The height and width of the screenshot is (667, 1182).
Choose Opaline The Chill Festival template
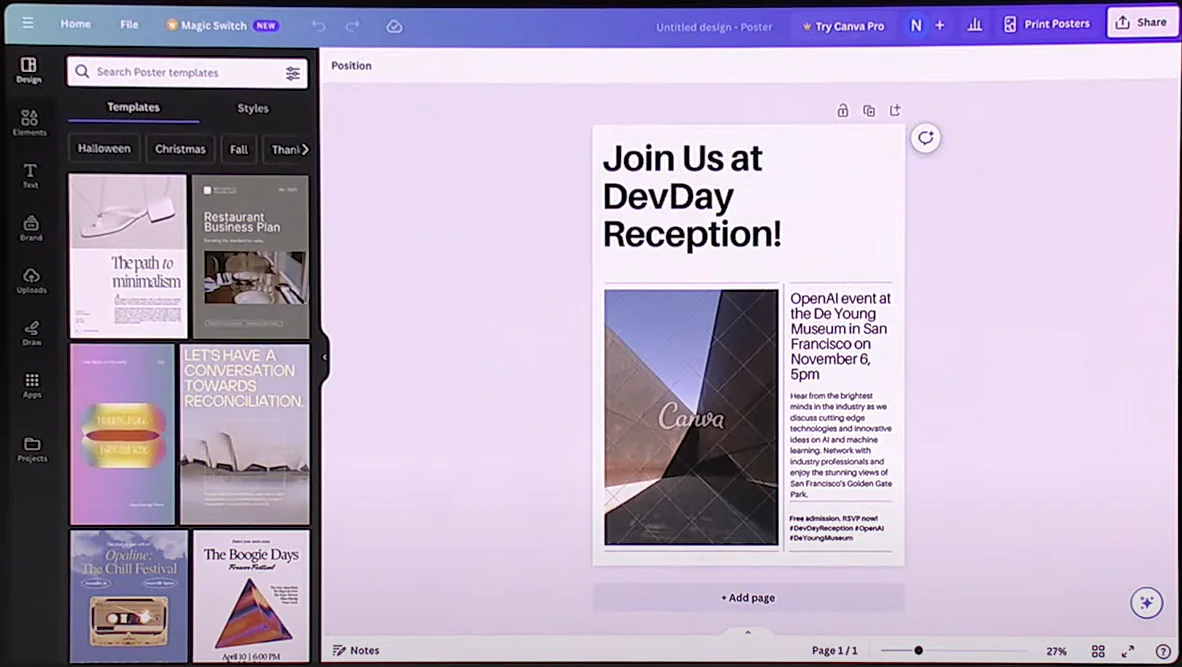[129, 596]
